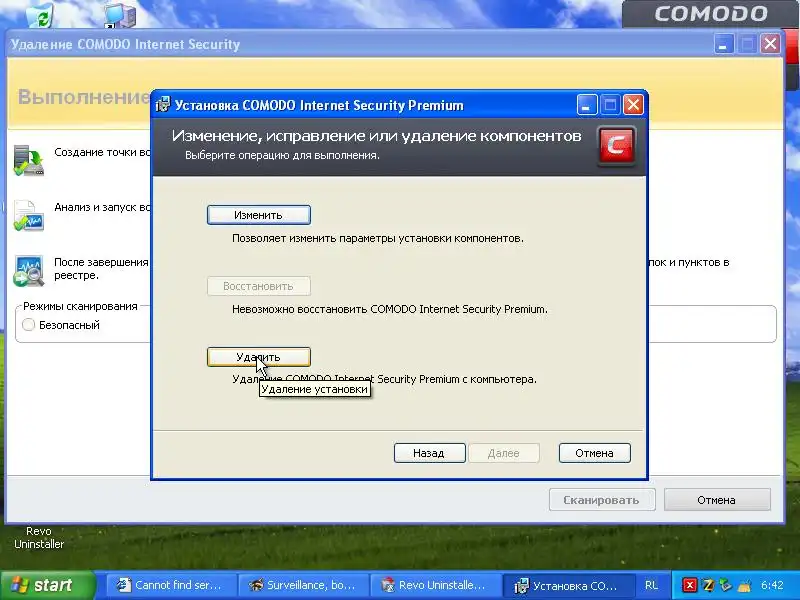Click the yellow Z tray icon
The height and width of the screenshot is (600, 800).
click(708, 585)
